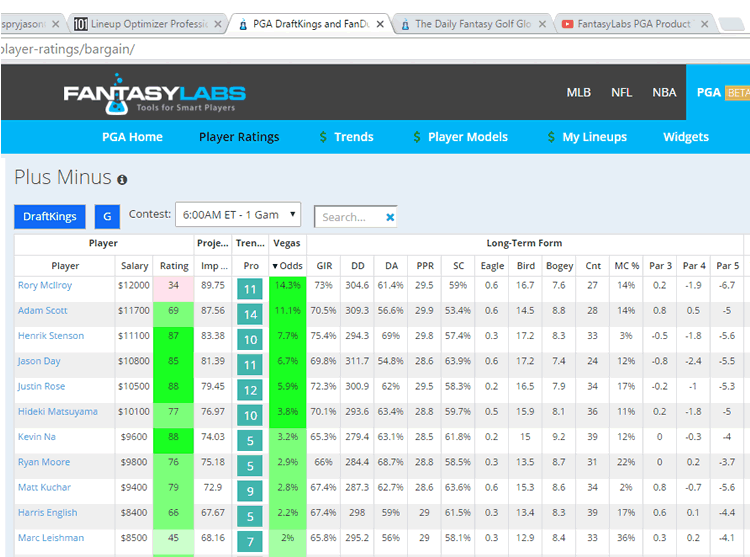The height and width of the screenshot is (557, 750).
Task: Clear the search box with the X icon
Action: (390, 217)
